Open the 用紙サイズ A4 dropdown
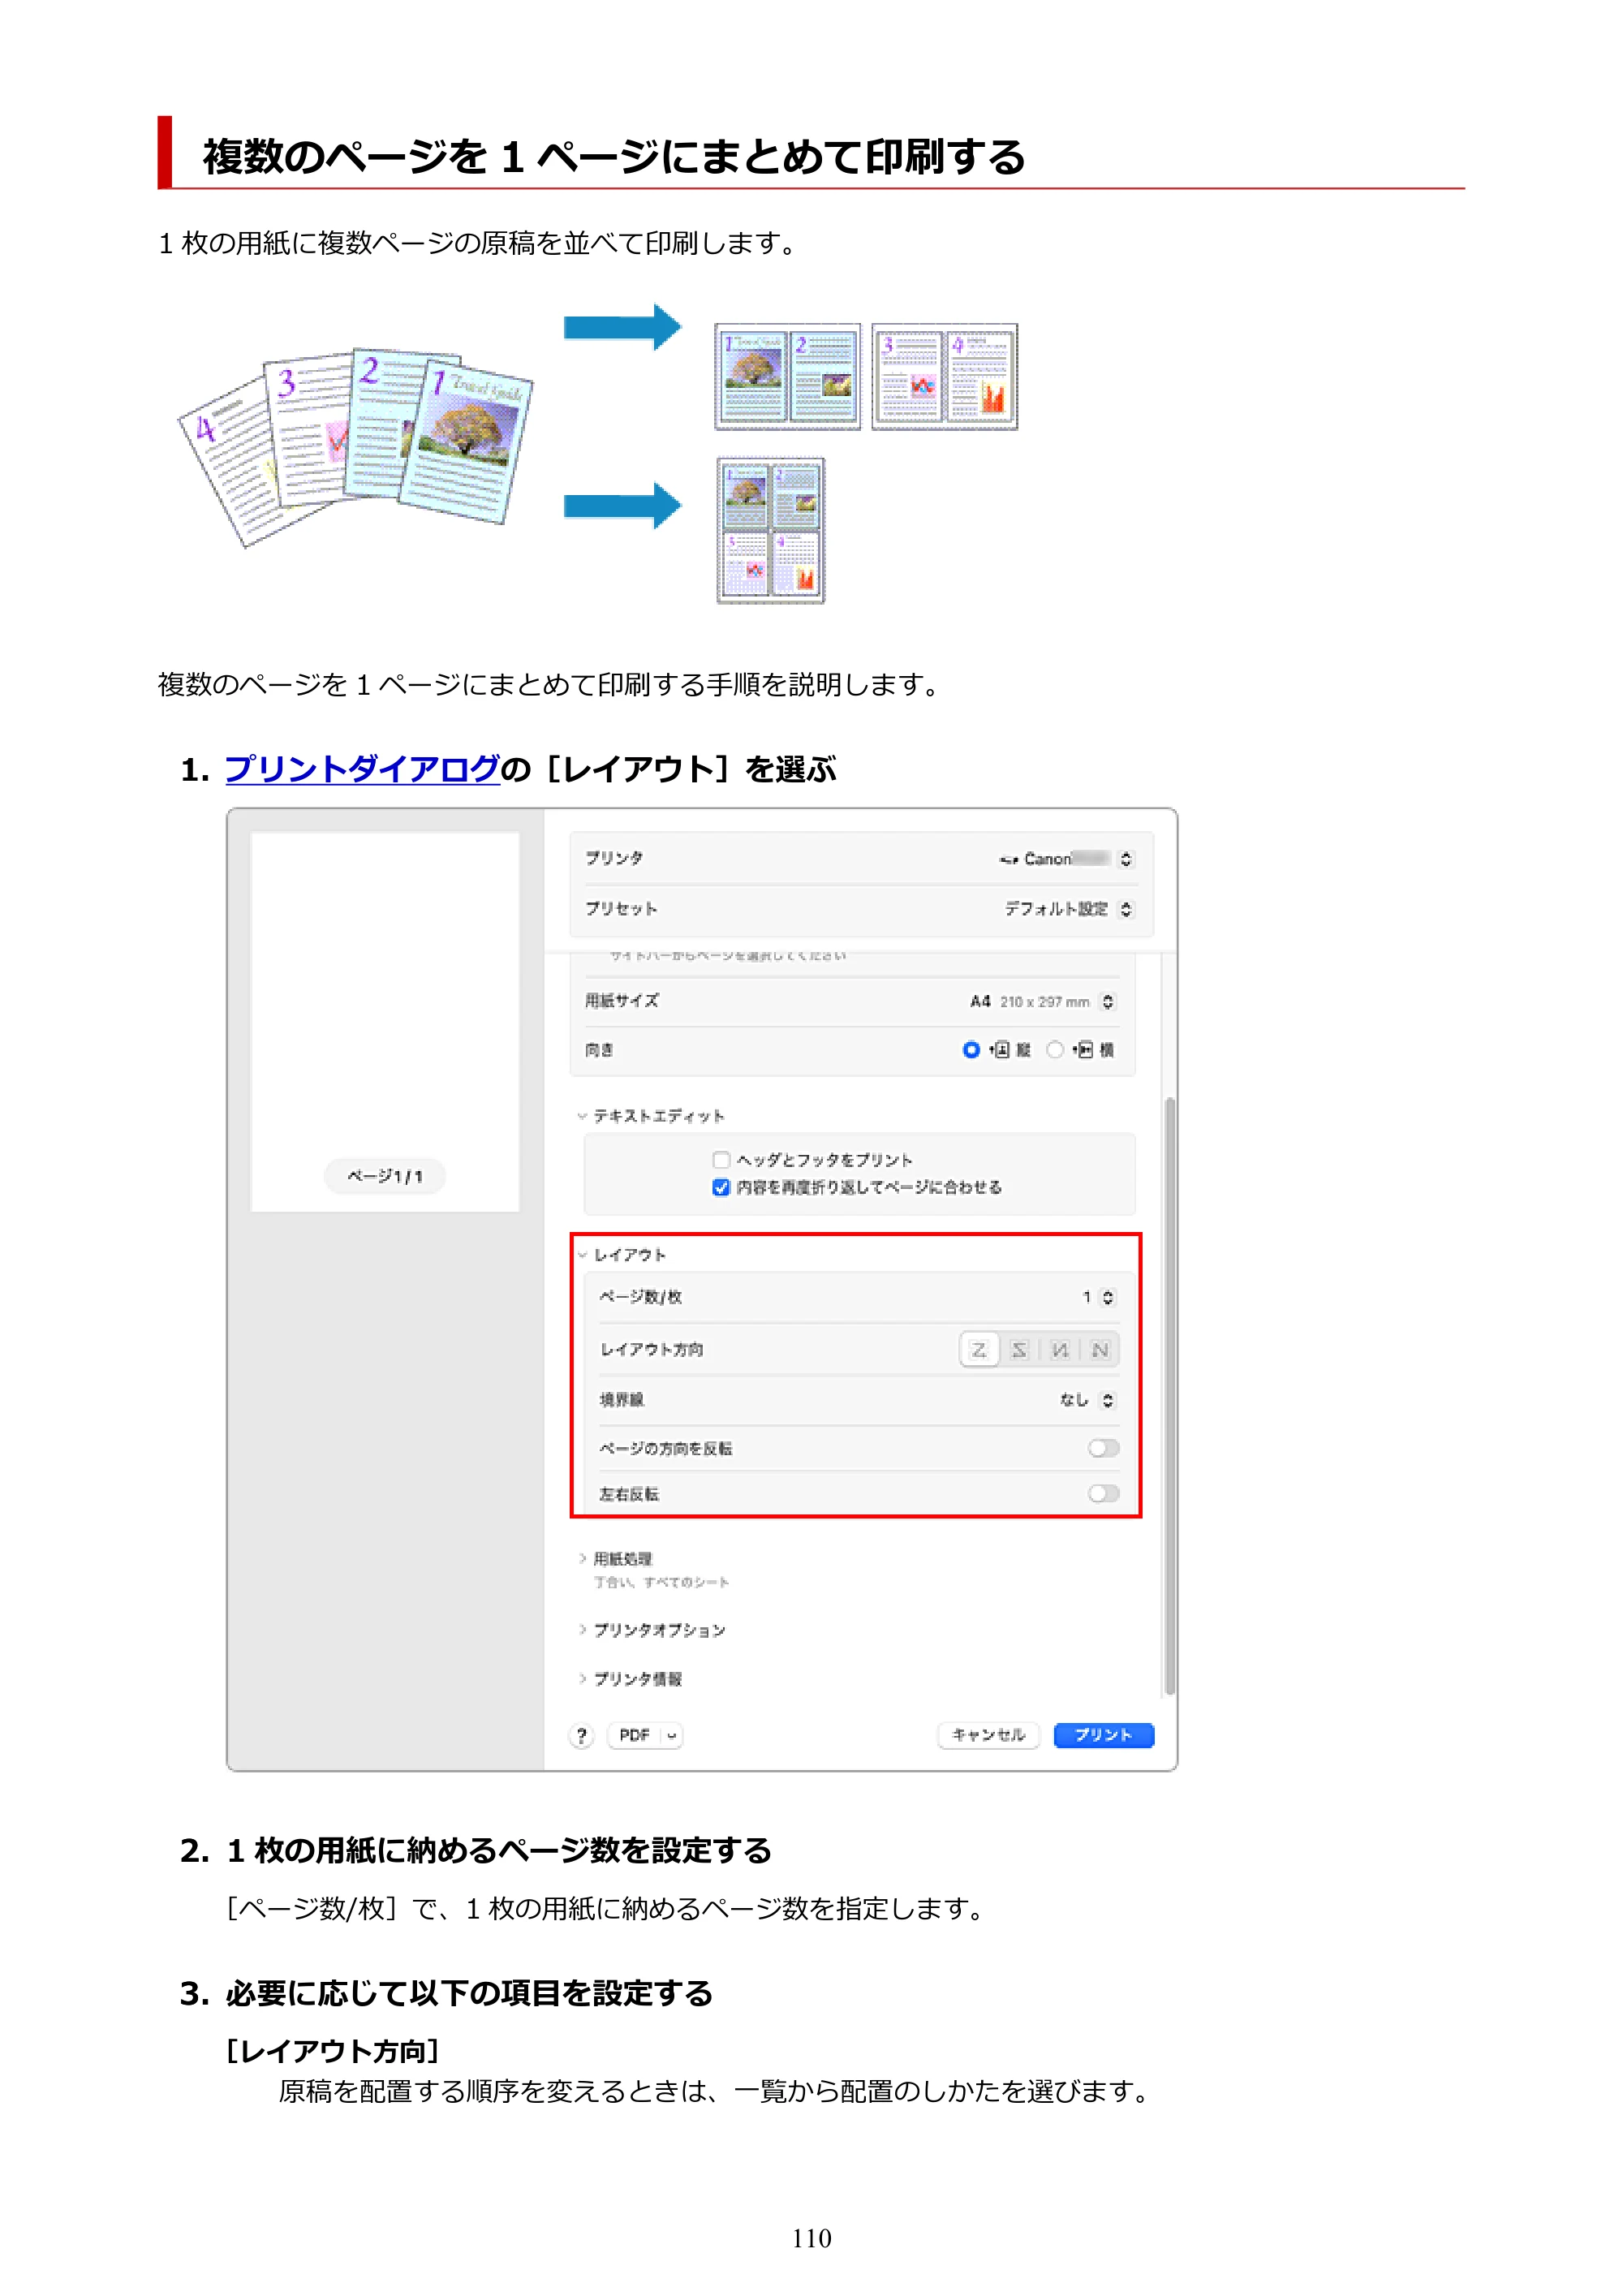Viewport: 1623px width, 2296px height. tap(1108, 1001)
